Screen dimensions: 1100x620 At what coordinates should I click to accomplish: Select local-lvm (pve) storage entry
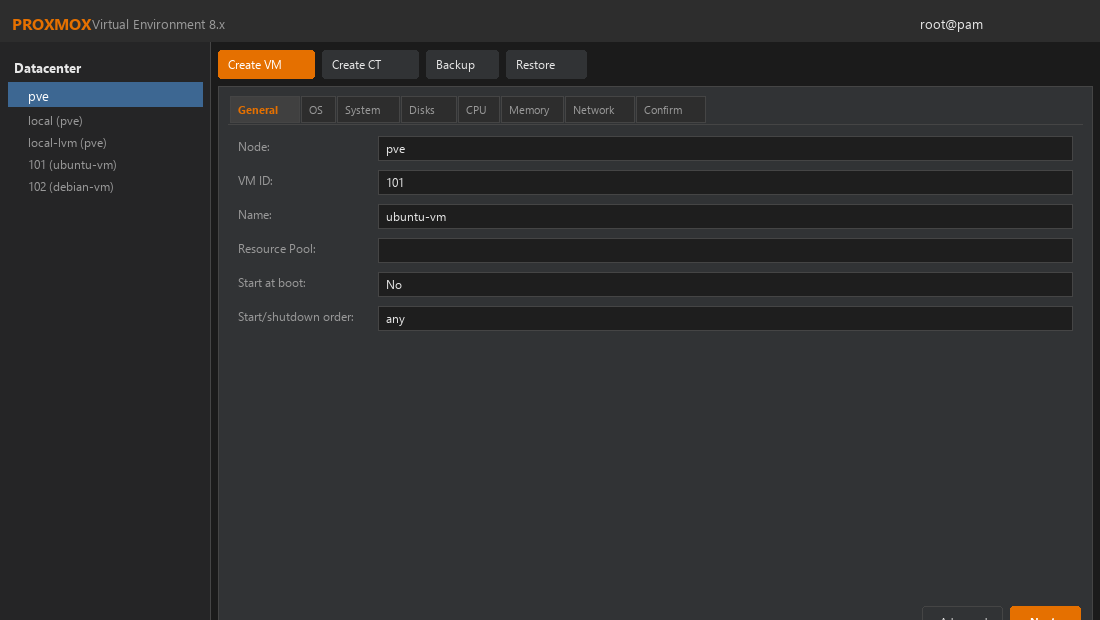(x=67, y=142)
